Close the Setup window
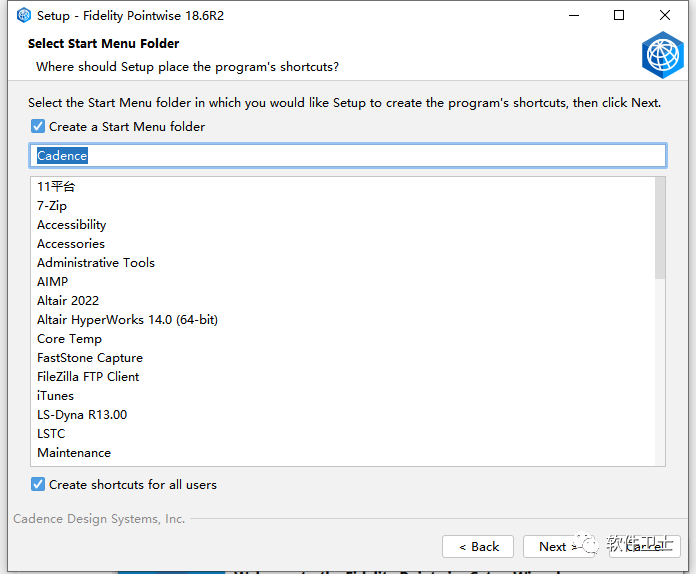This screenshot has width=696, height=574. point(664,16)
